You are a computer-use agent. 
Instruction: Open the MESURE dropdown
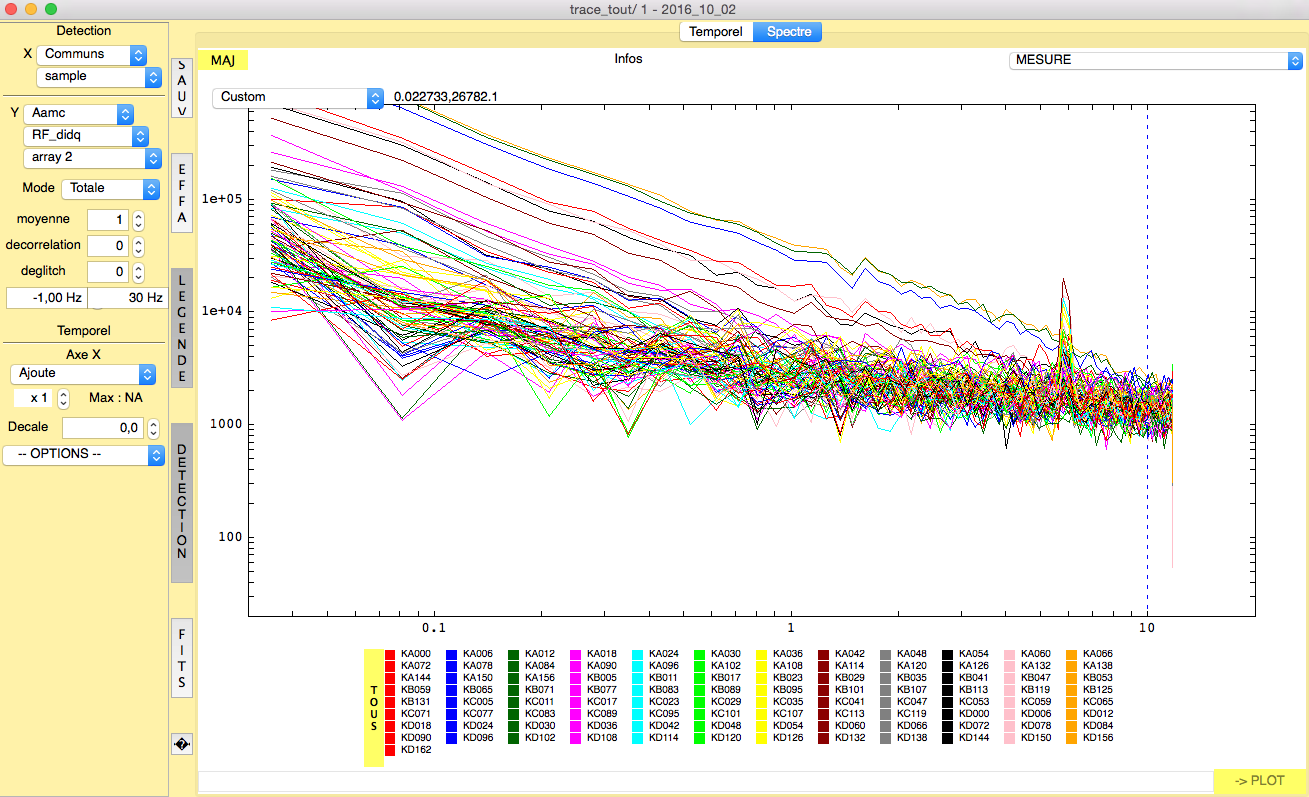1155,60
